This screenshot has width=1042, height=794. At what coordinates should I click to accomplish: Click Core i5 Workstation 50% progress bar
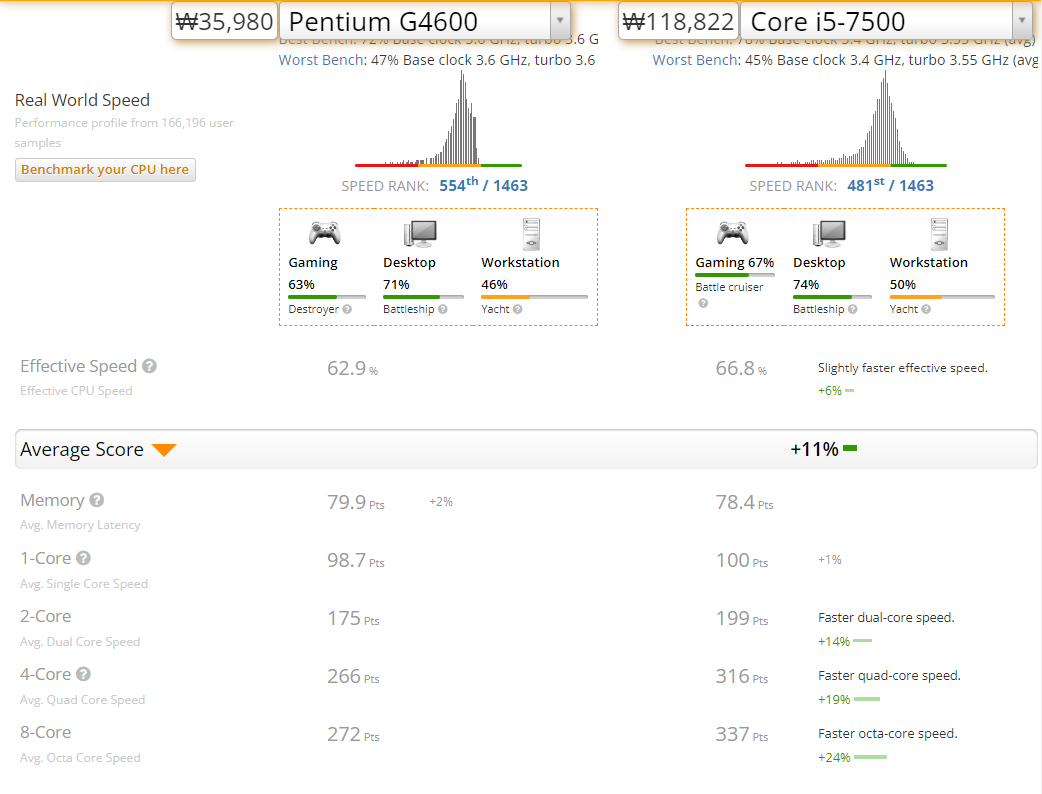coord(942,296)
